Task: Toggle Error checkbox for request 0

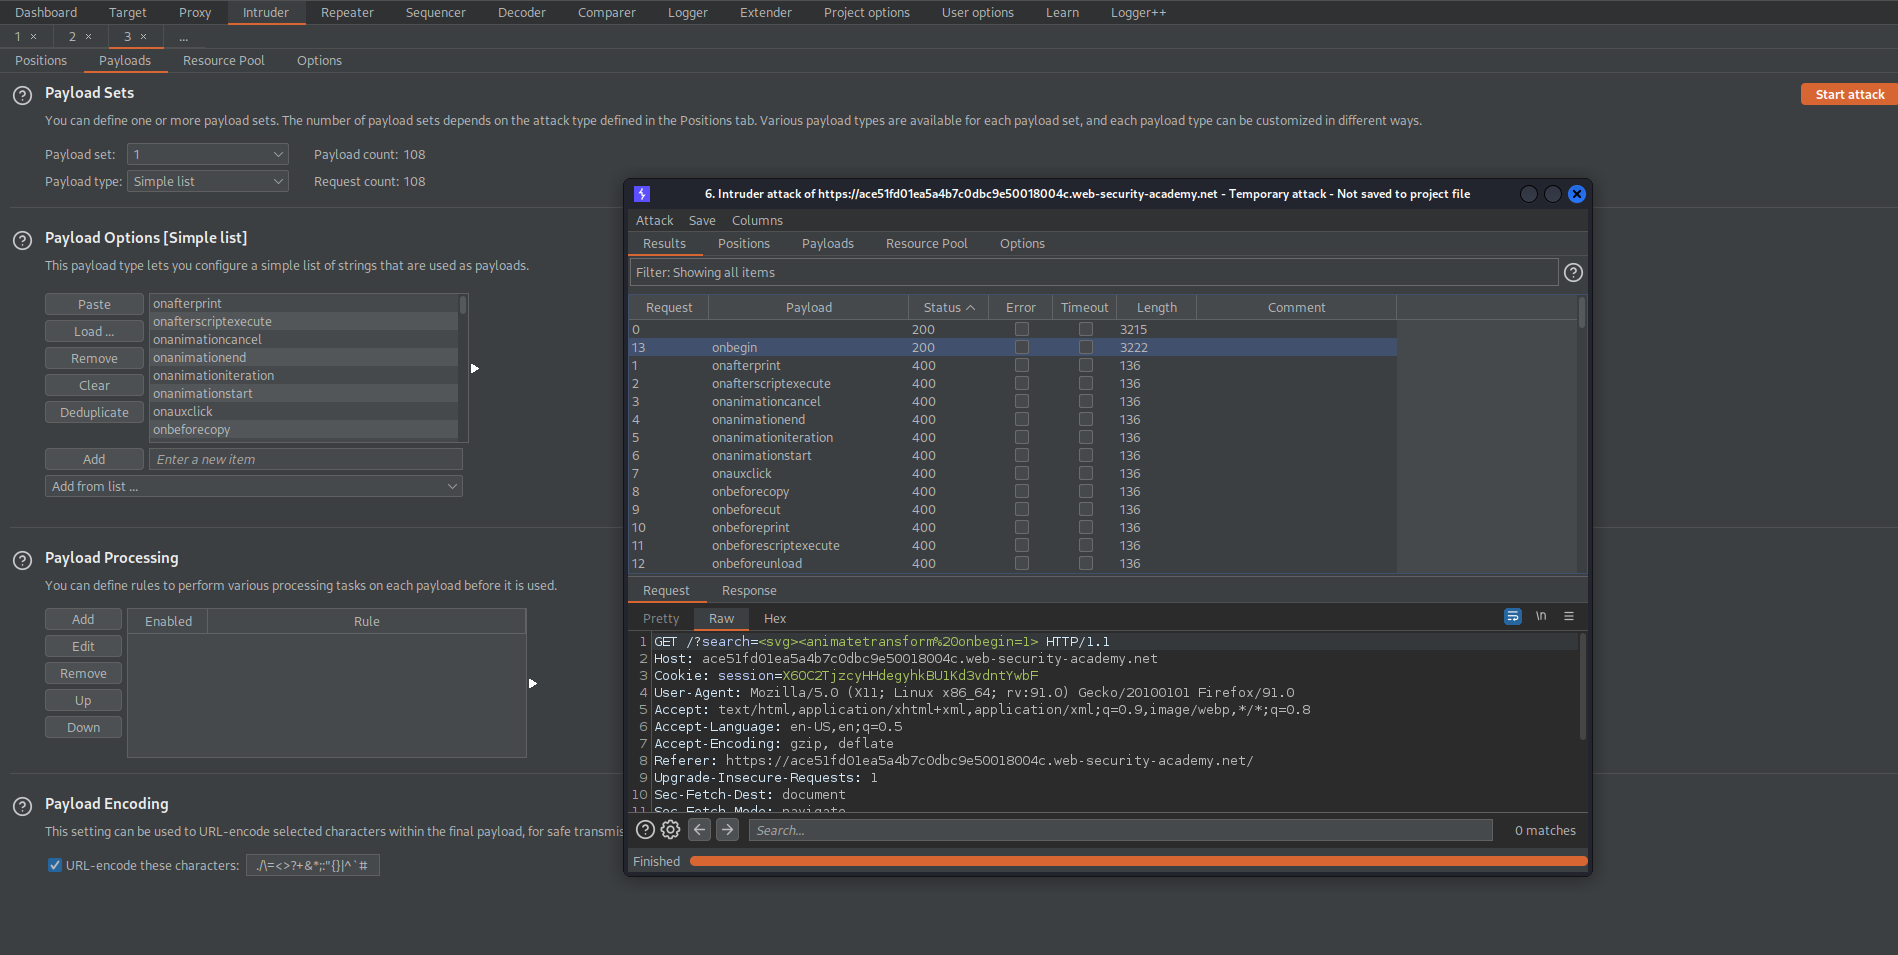Action: click(x=1021, y=329)
